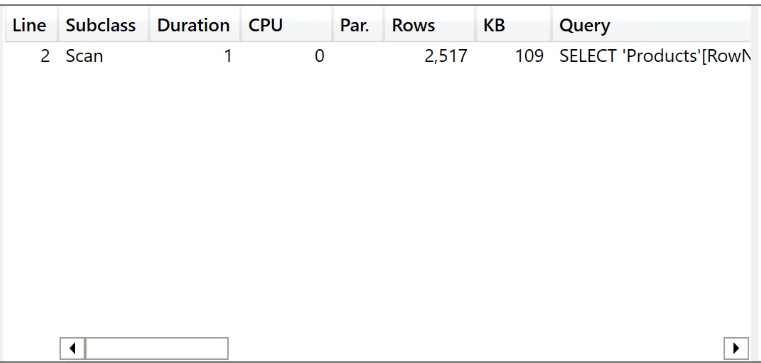Click the scrollbar track right of thumb
This screenshot has height=363, width=761.
coord(476,348)
